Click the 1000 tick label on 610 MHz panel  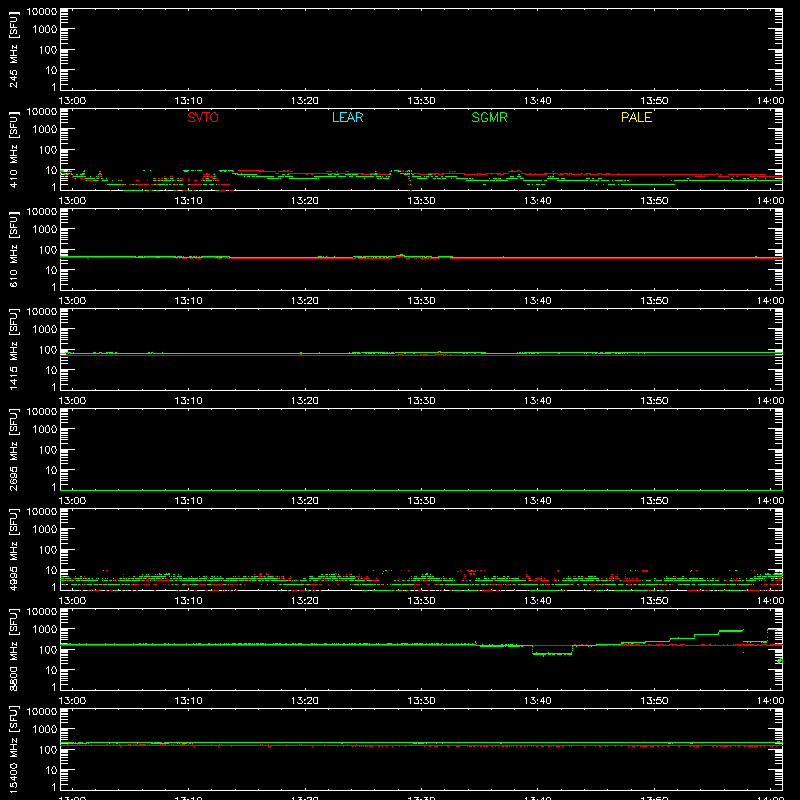(45, 230)
